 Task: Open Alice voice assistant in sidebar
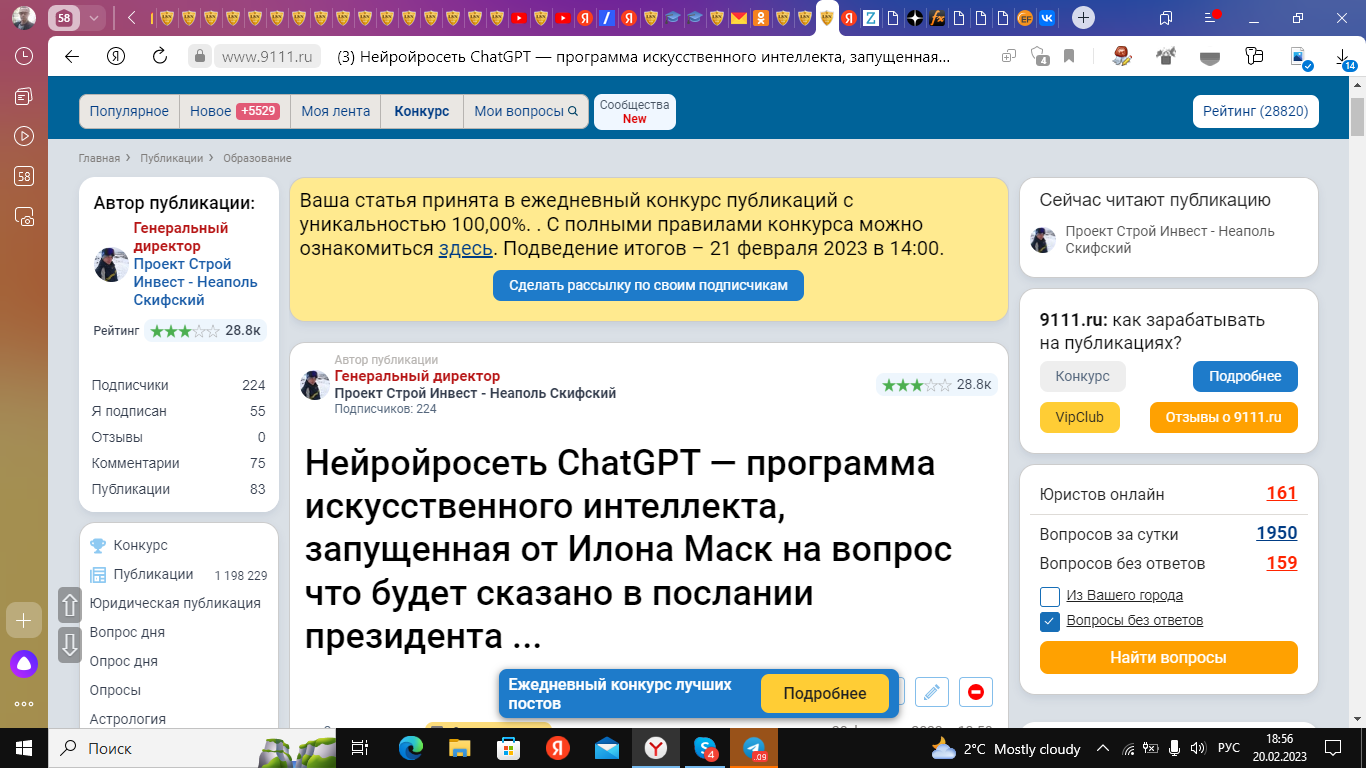pos(24,663)
